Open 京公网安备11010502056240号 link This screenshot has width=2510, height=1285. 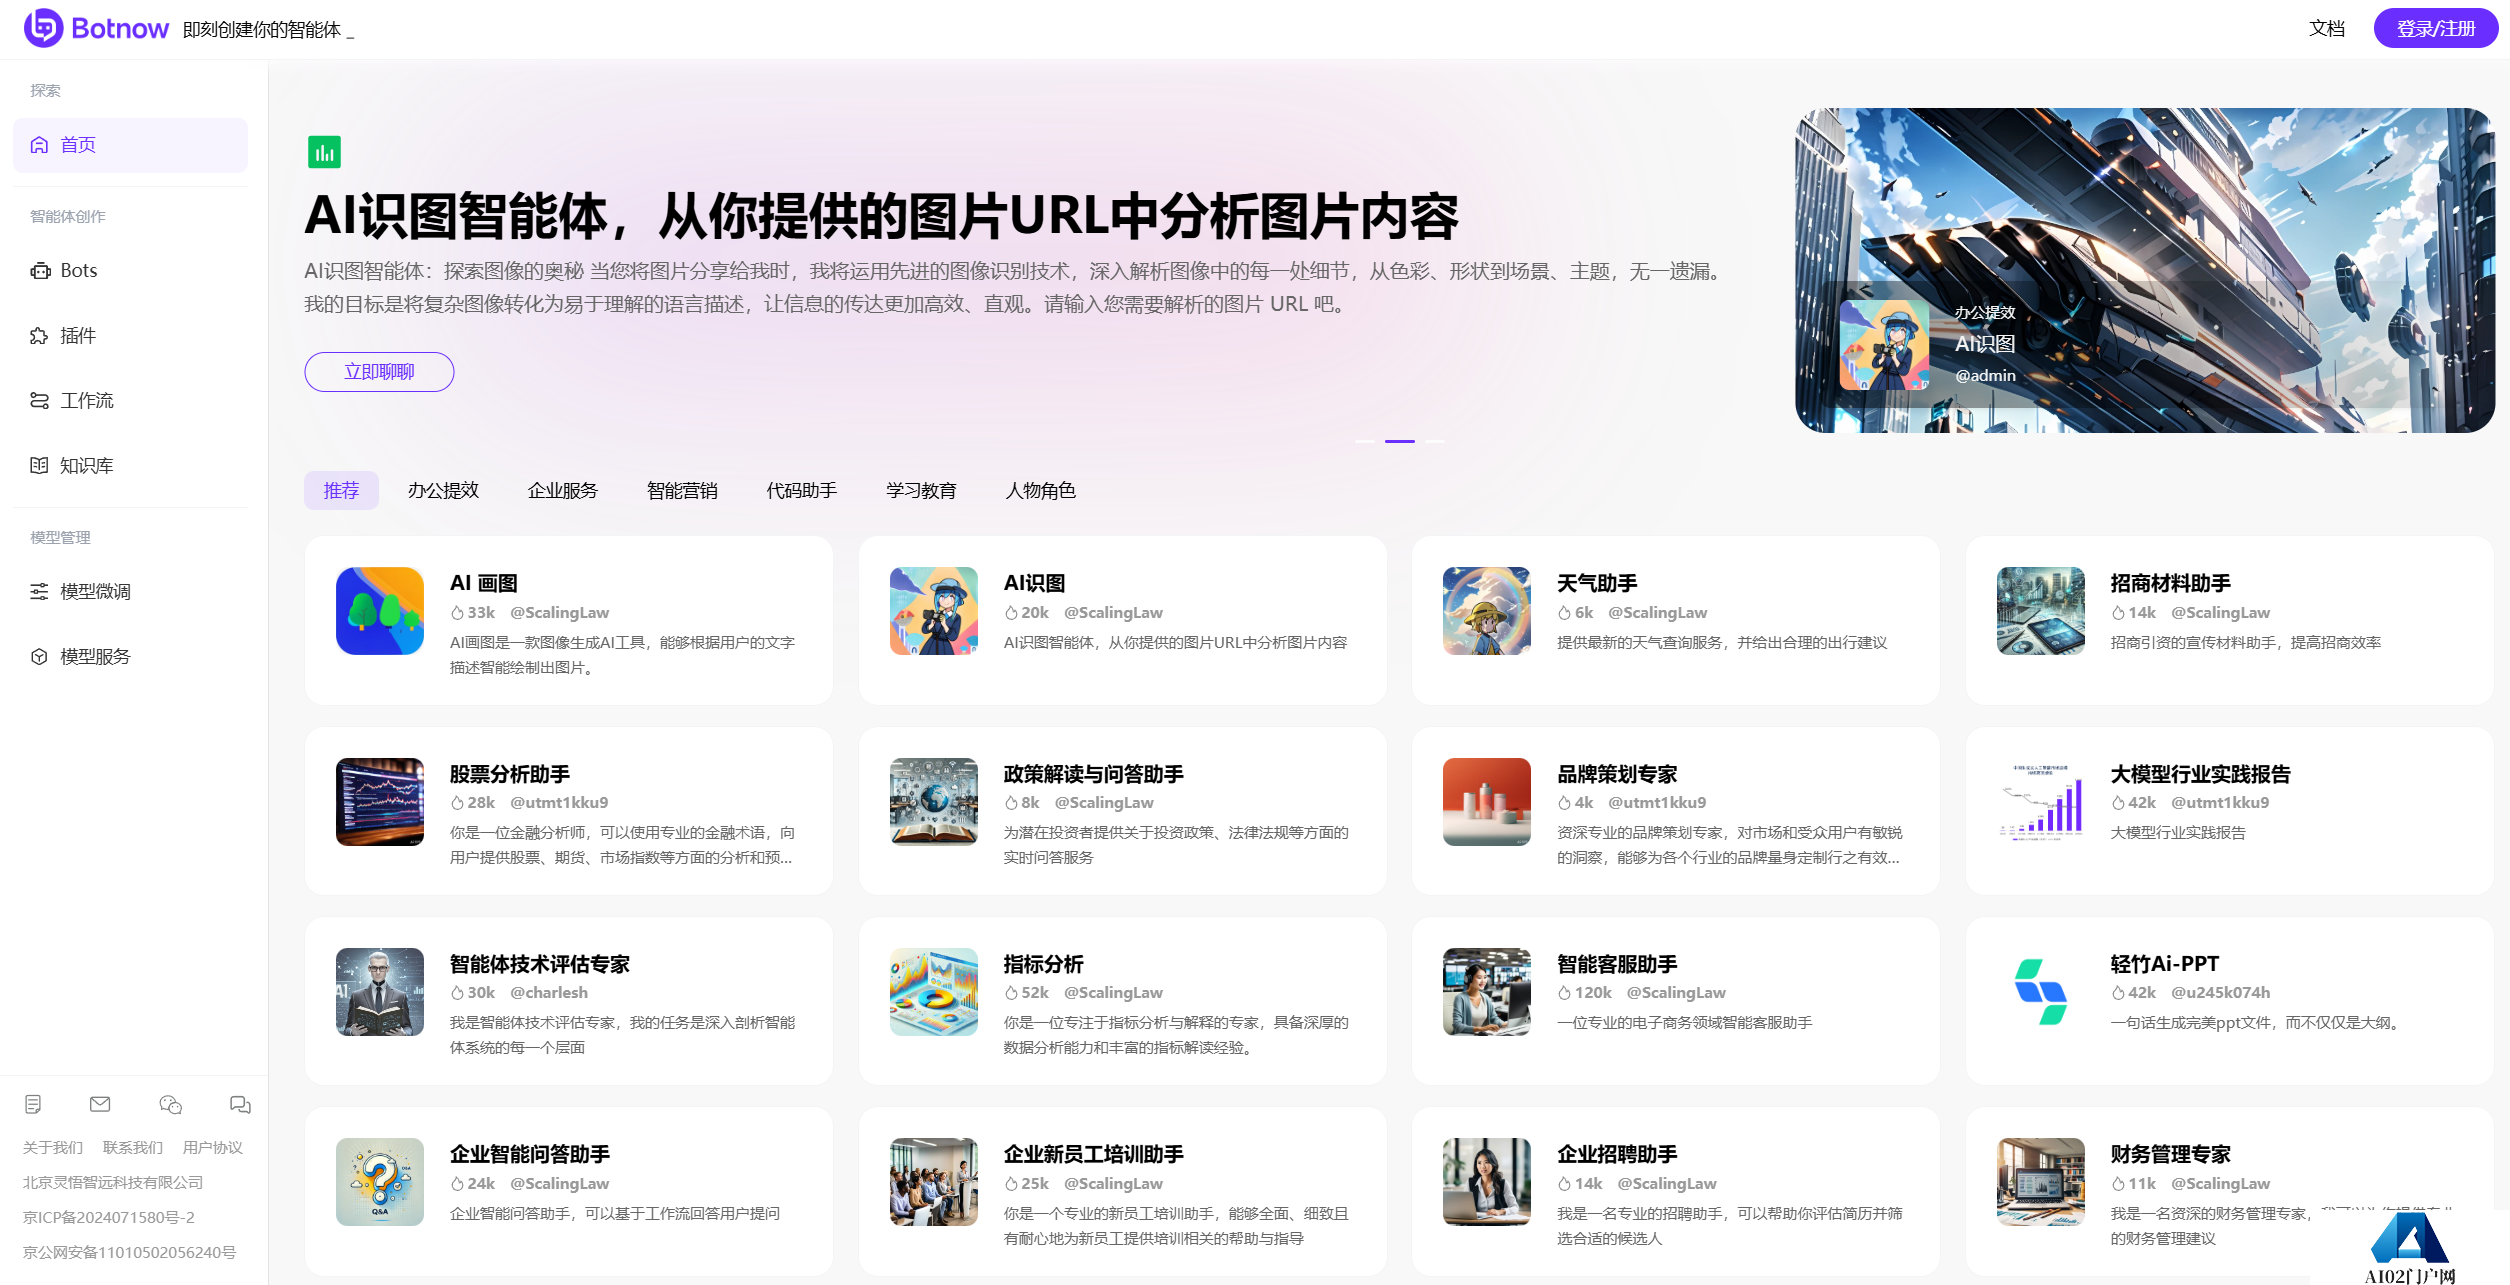pos(130,1252)
